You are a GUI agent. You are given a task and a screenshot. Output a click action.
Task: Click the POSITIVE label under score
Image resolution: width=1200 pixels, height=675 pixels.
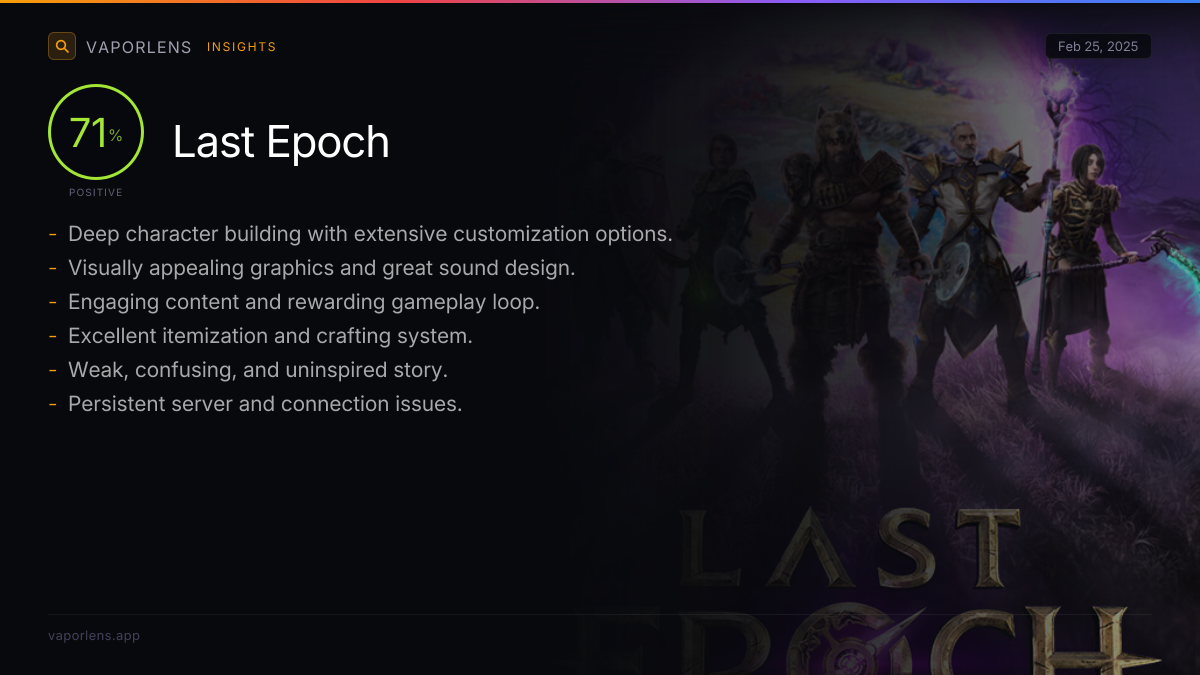click(96, 192)
